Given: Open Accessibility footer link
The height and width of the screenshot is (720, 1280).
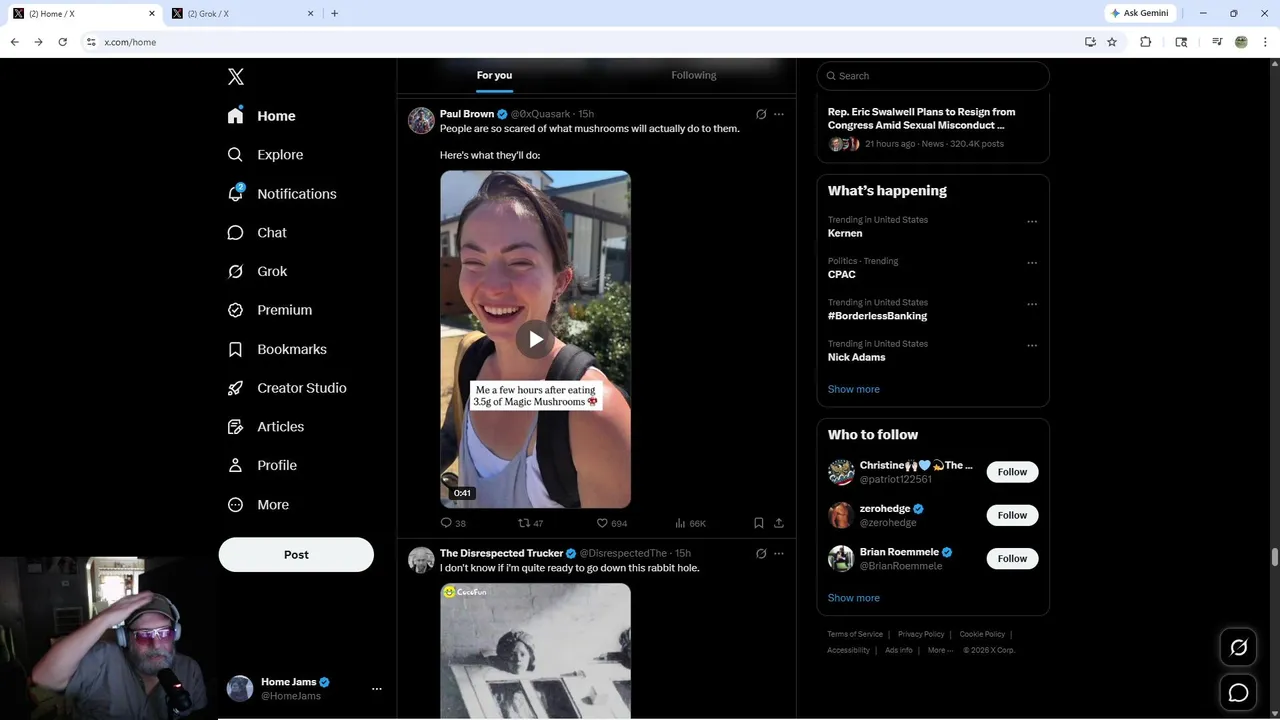Looking at the screenshot, I should [848, 650].
